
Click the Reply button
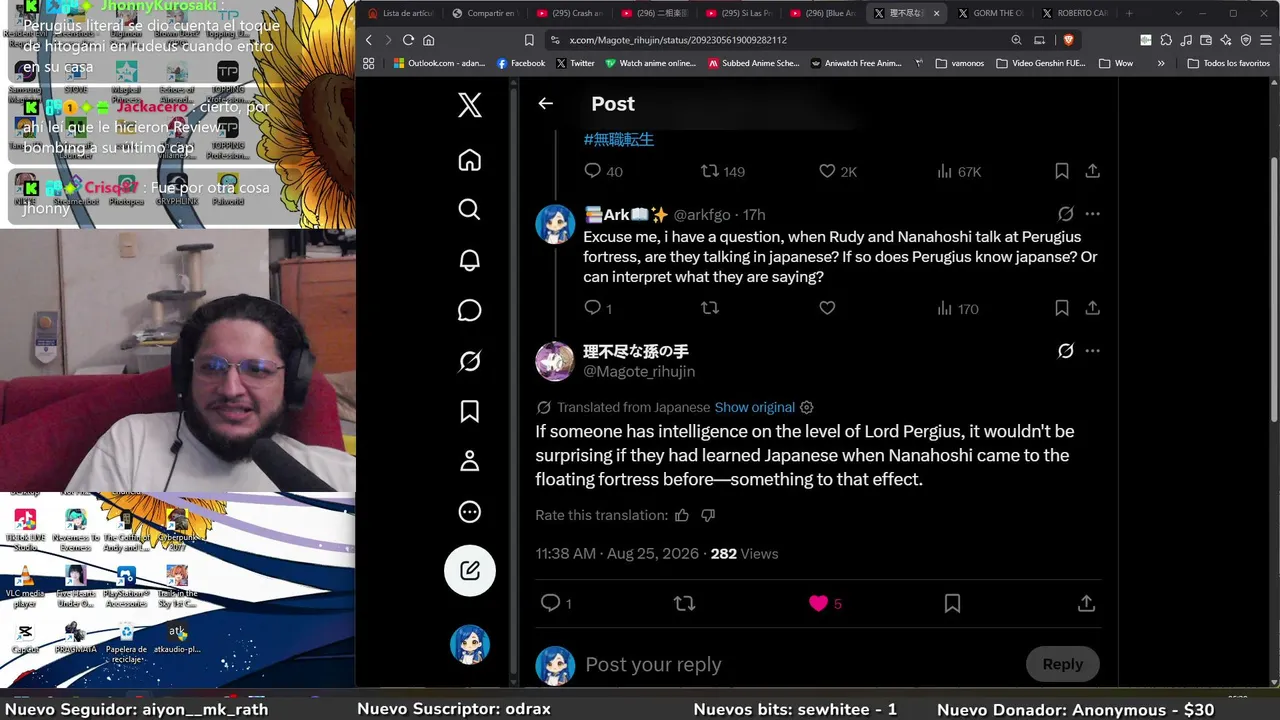pos(1062,664)
